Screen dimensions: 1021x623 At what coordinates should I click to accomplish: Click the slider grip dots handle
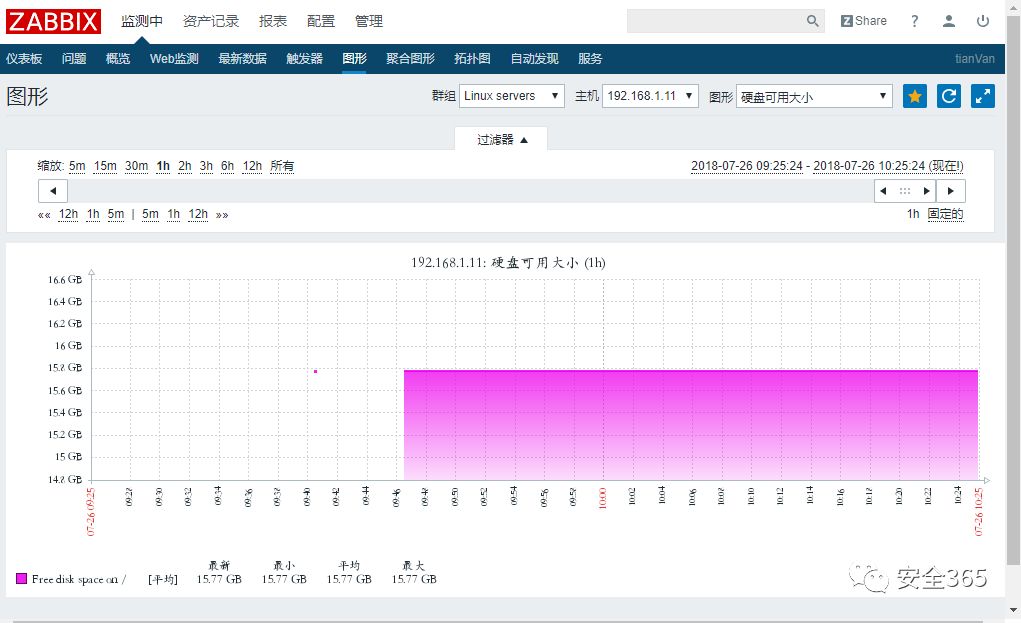tap(904, 191)
